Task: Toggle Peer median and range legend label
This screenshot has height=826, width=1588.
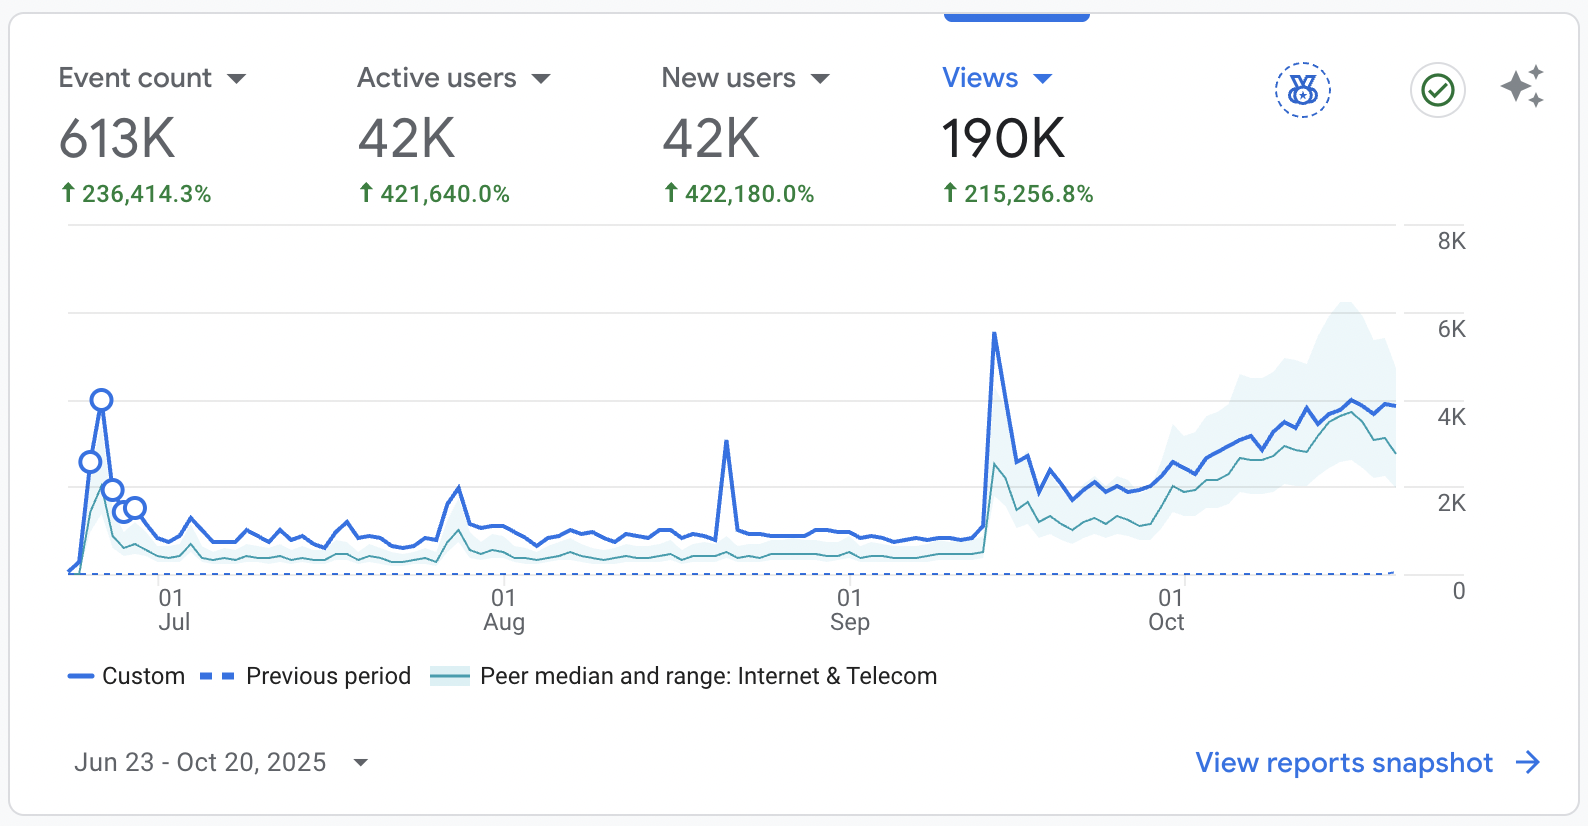Action: tap(708, 677)
